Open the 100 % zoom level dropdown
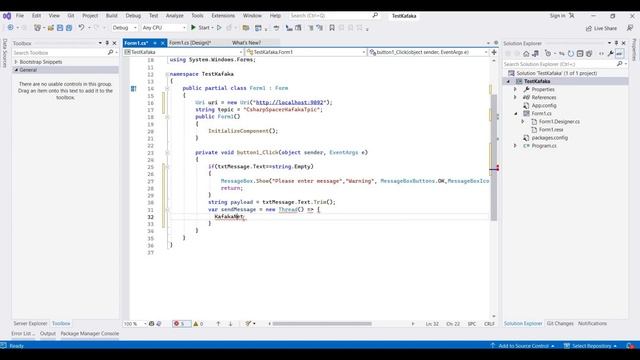Screen dimensions: 640x360 [135, 324]
